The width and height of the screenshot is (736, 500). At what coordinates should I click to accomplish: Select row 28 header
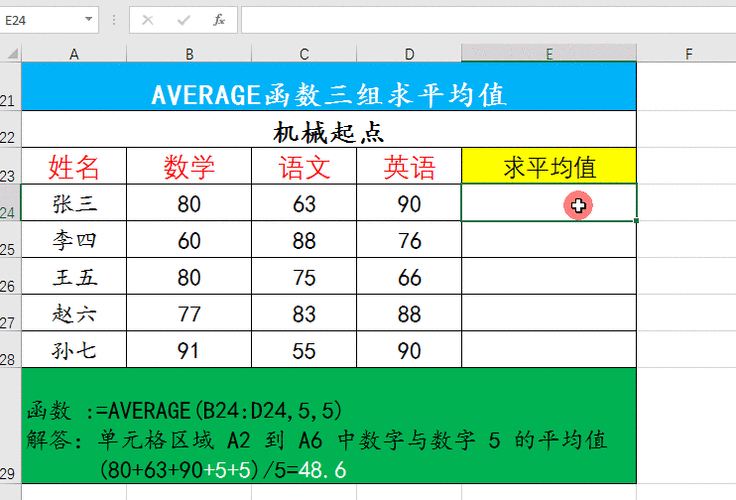[x=10, y=349]
